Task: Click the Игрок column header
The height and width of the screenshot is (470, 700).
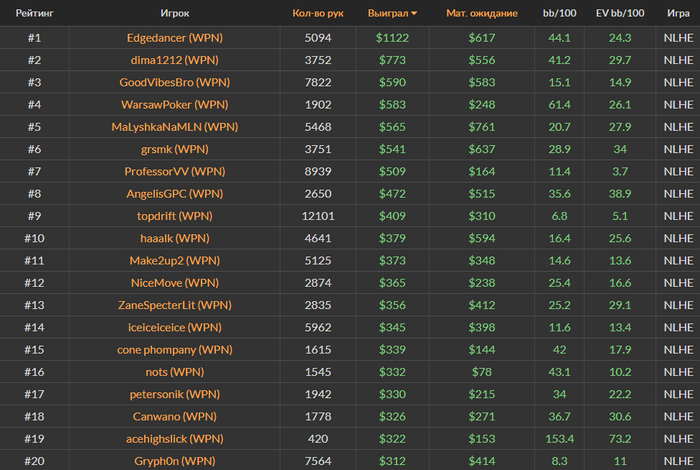Action: (x=175, y=13)
